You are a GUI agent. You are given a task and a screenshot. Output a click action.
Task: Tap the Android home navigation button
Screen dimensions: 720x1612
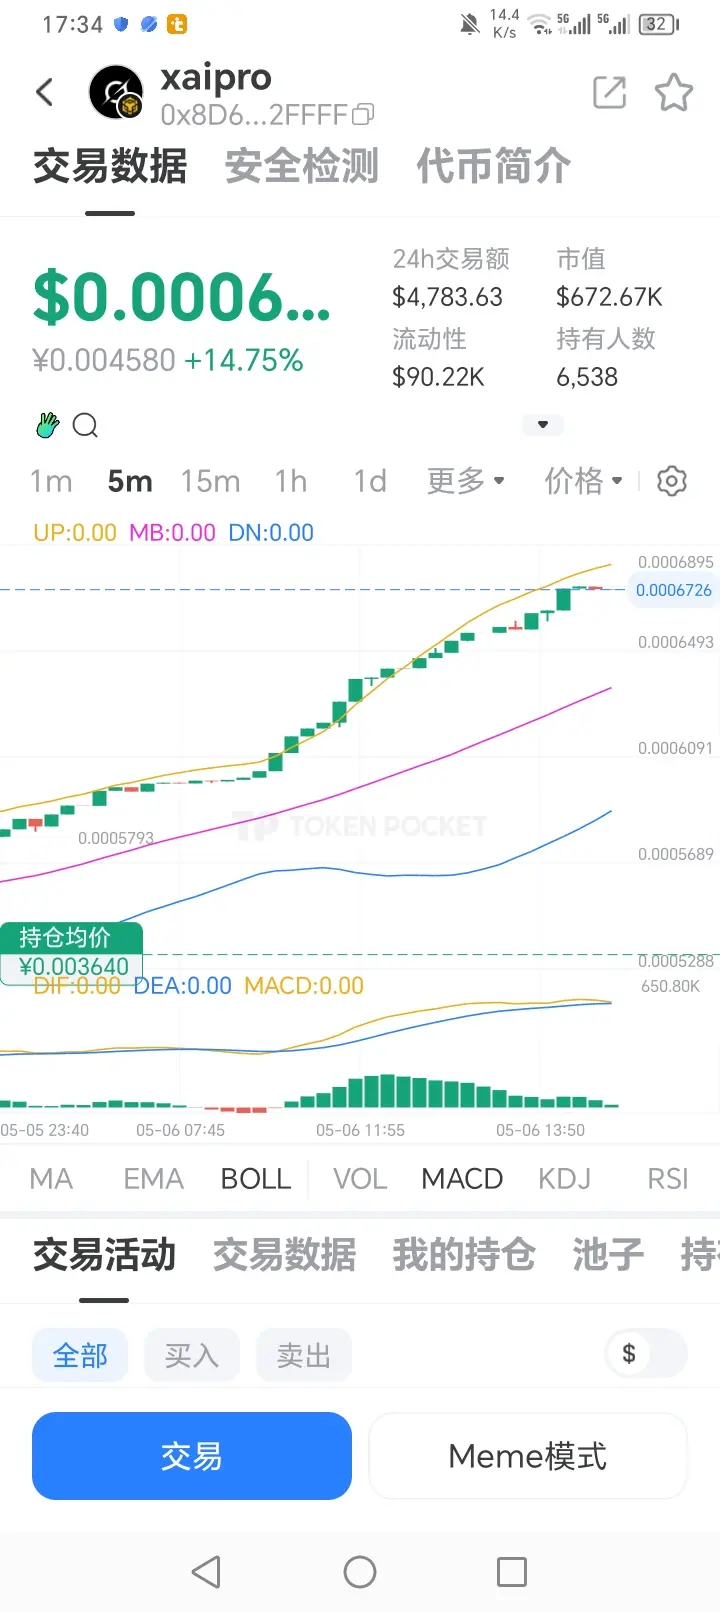click(x=360, y=1572)
